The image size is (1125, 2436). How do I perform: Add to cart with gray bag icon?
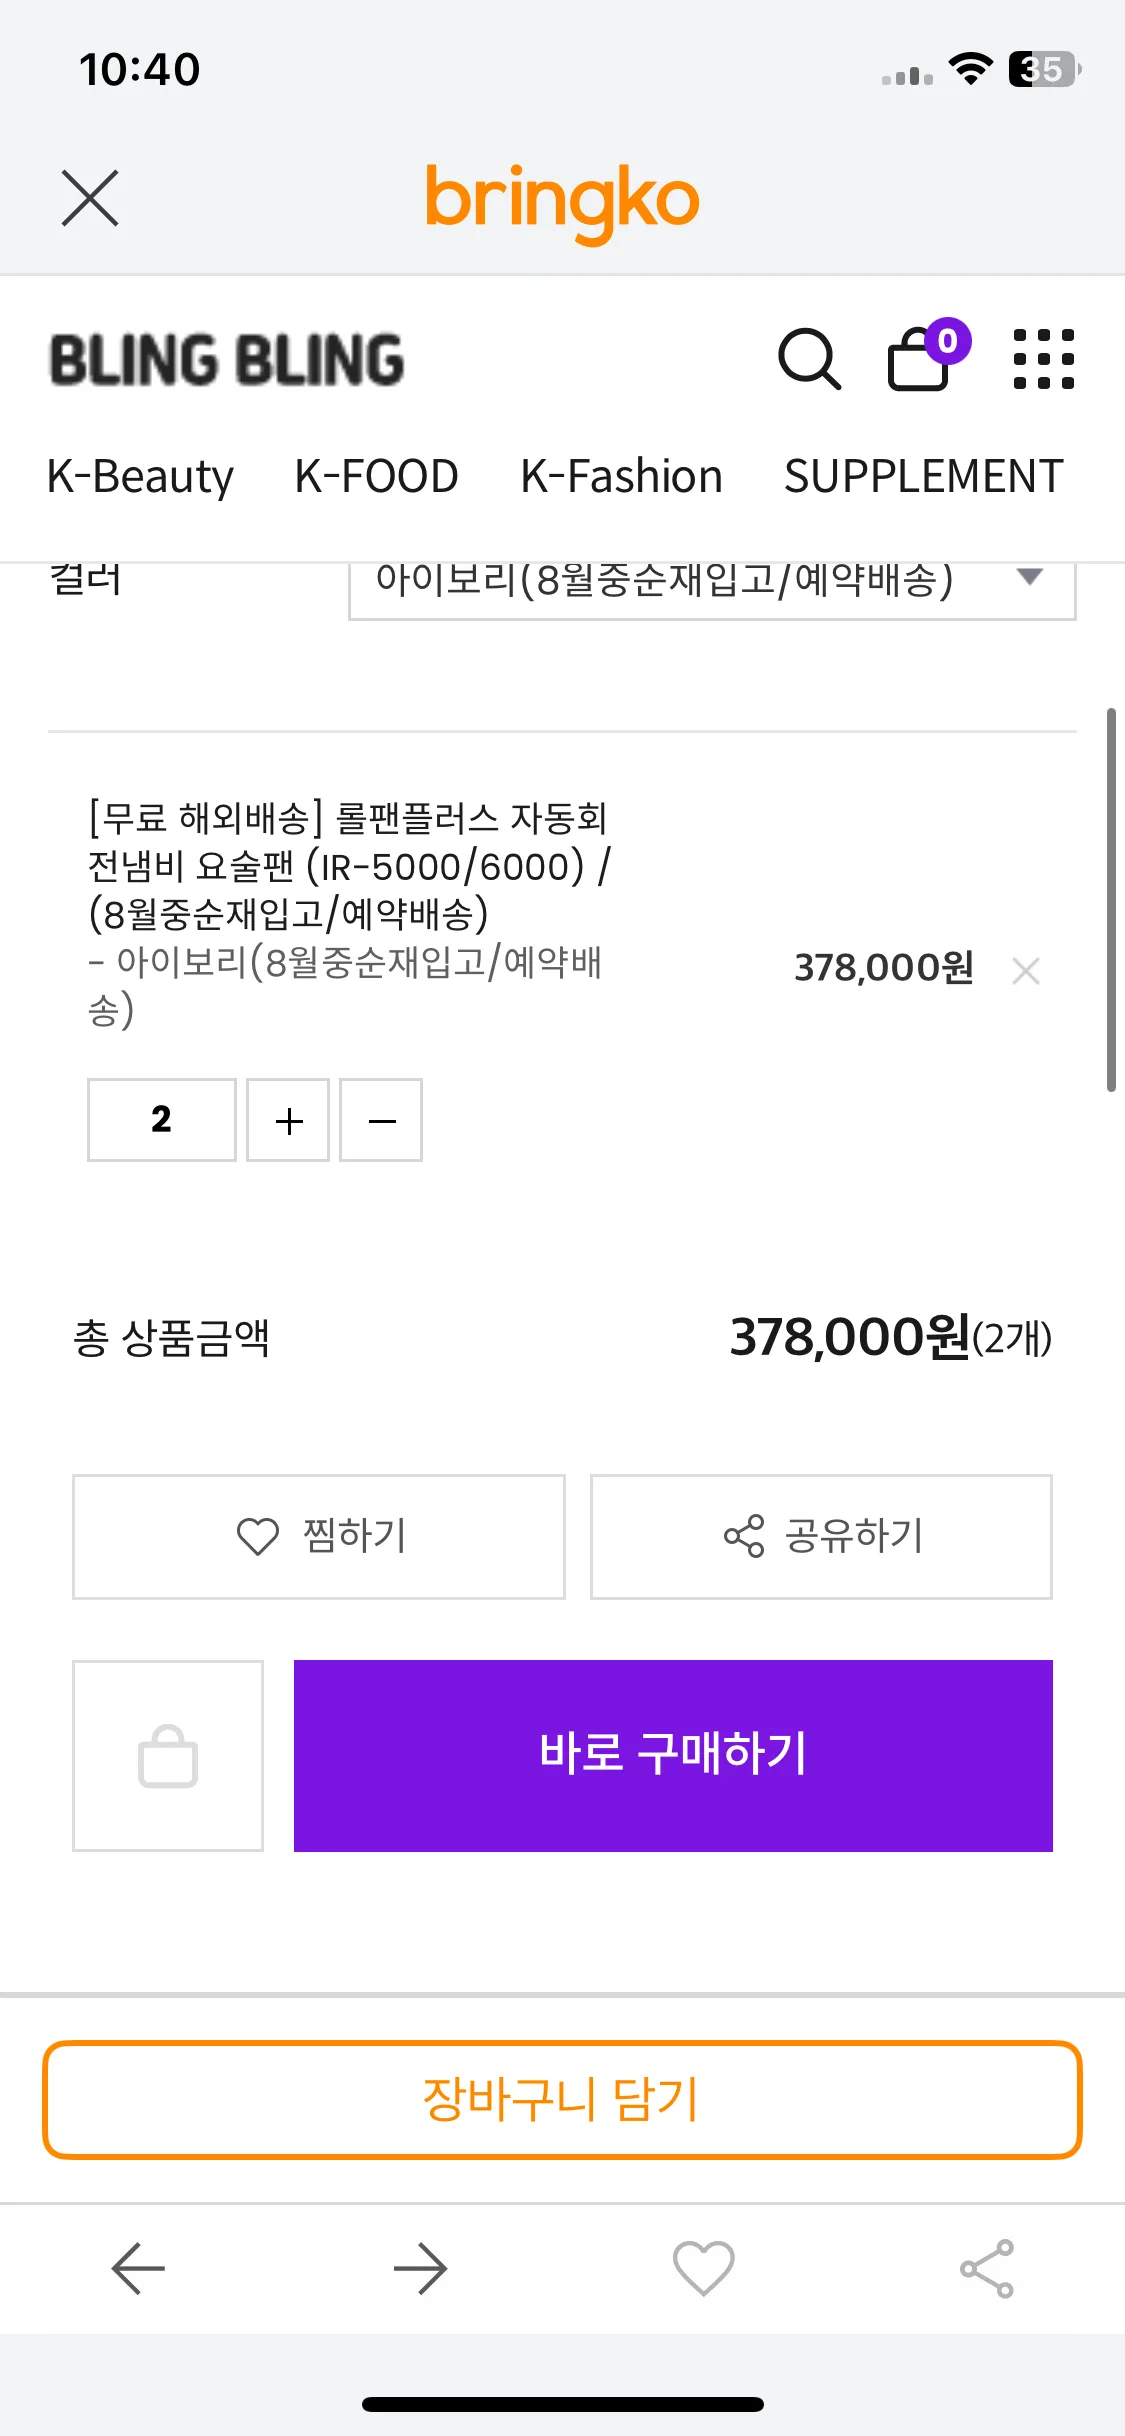168,1756
